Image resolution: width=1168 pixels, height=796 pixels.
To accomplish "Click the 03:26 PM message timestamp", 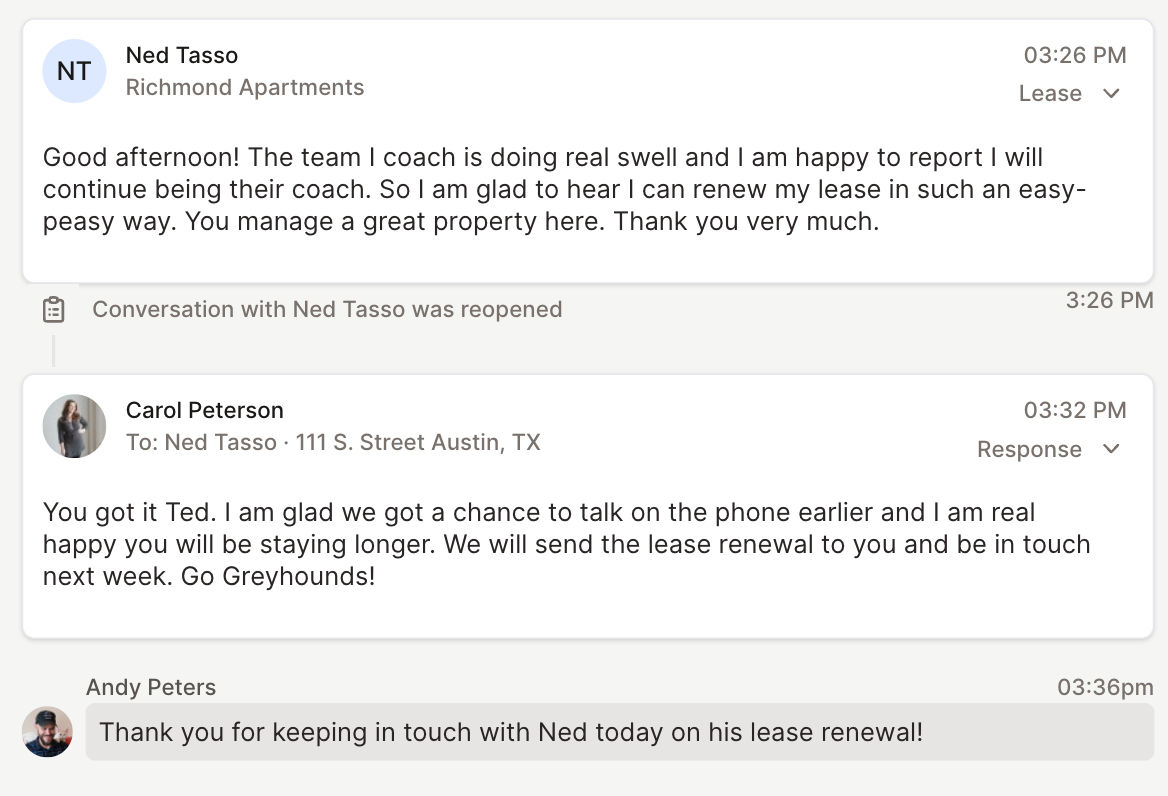I will pyautogui.click(x=1075, y=55).
